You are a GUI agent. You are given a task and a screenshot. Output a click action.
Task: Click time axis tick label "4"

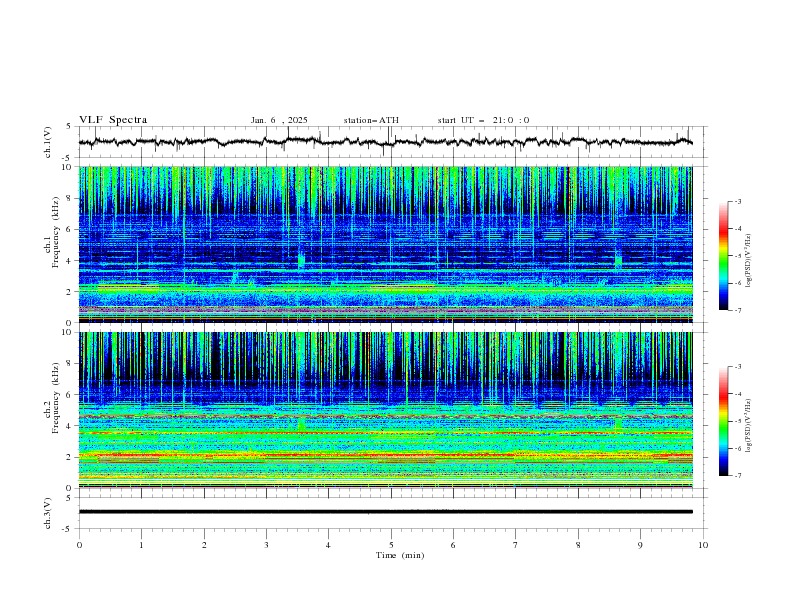328,545
